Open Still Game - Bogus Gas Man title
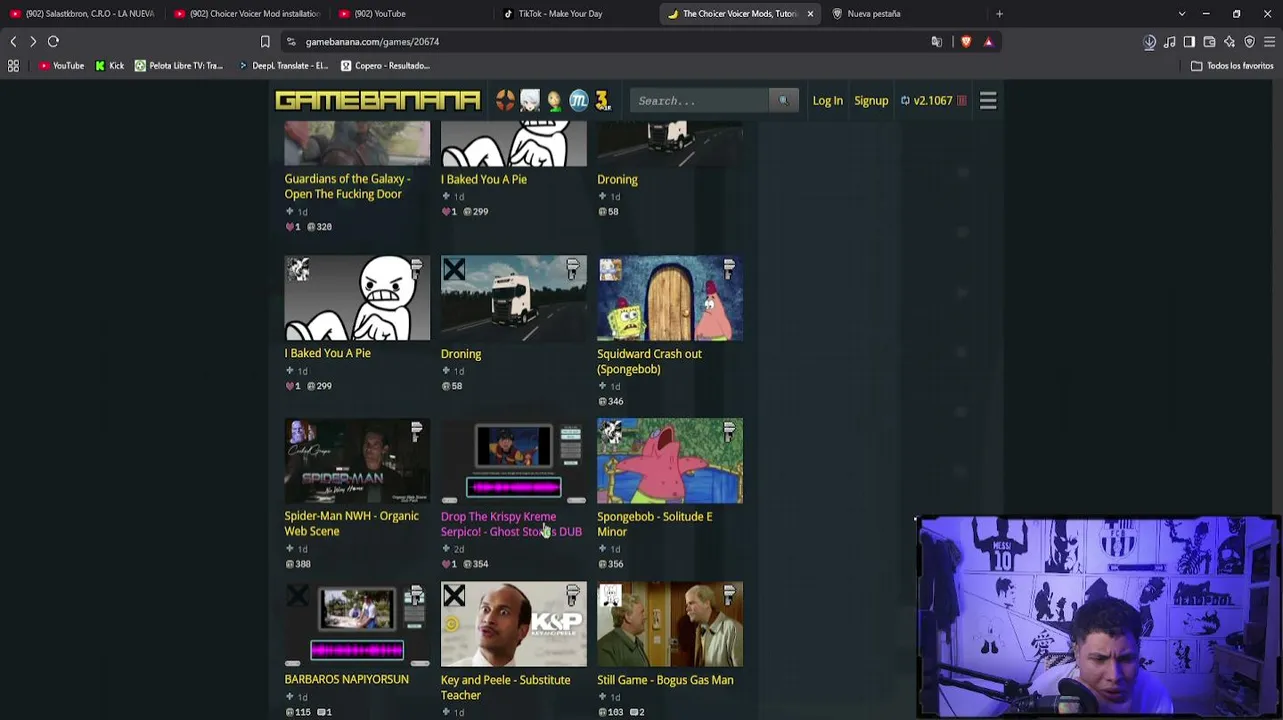The height and width of the screenshot is (720, 1283). (665, 681)
